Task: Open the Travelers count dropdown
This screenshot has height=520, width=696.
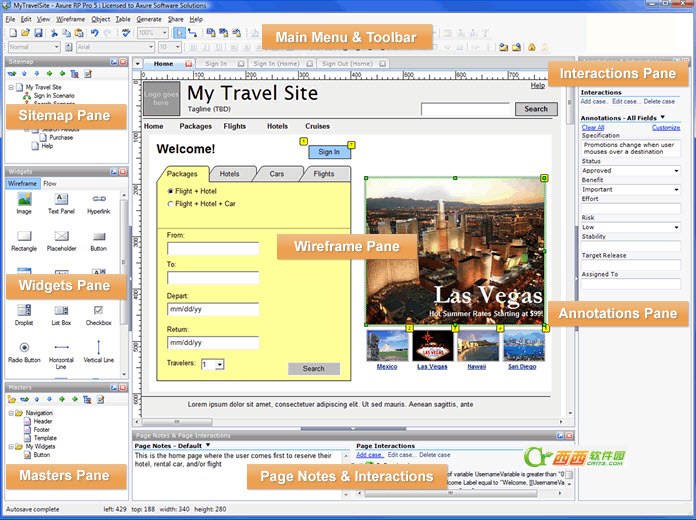Action: [x=212, y=365]
